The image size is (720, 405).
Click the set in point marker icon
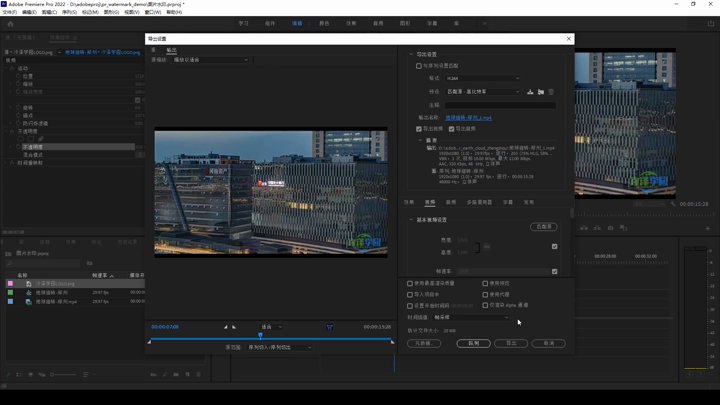coord(225,327)
